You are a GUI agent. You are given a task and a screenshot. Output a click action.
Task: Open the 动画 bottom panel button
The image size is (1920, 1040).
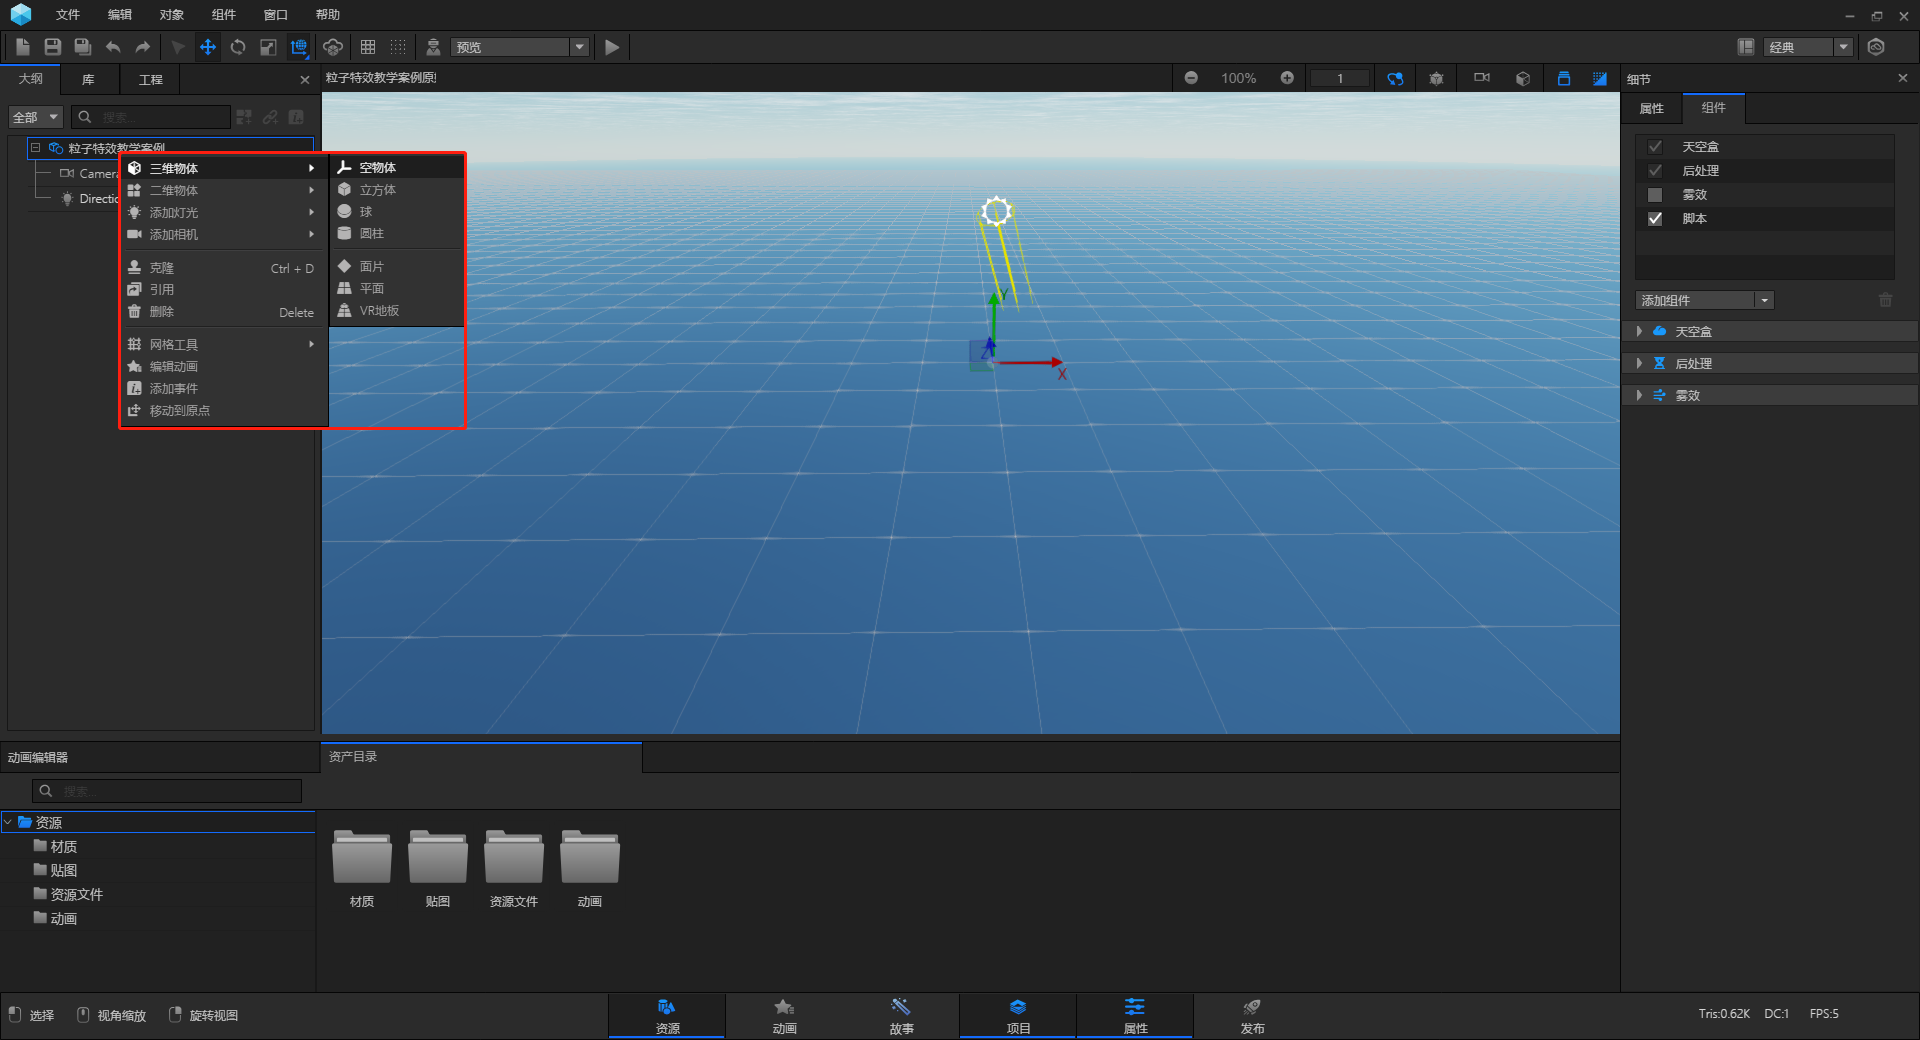(x=784, y=1016)
